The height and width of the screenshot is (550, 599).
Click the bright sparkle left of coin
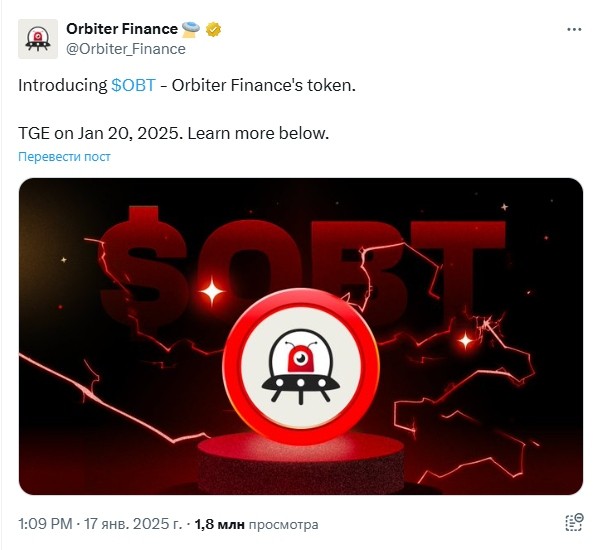click(x=212, y=292)
